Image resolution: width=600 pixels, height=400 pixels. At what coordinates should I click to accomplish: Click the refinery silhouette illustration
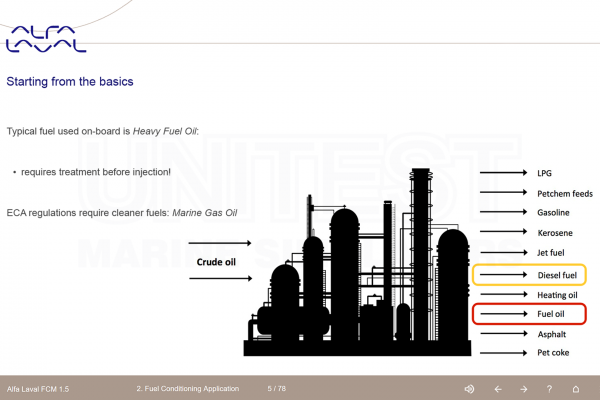[x=357, y=262]
